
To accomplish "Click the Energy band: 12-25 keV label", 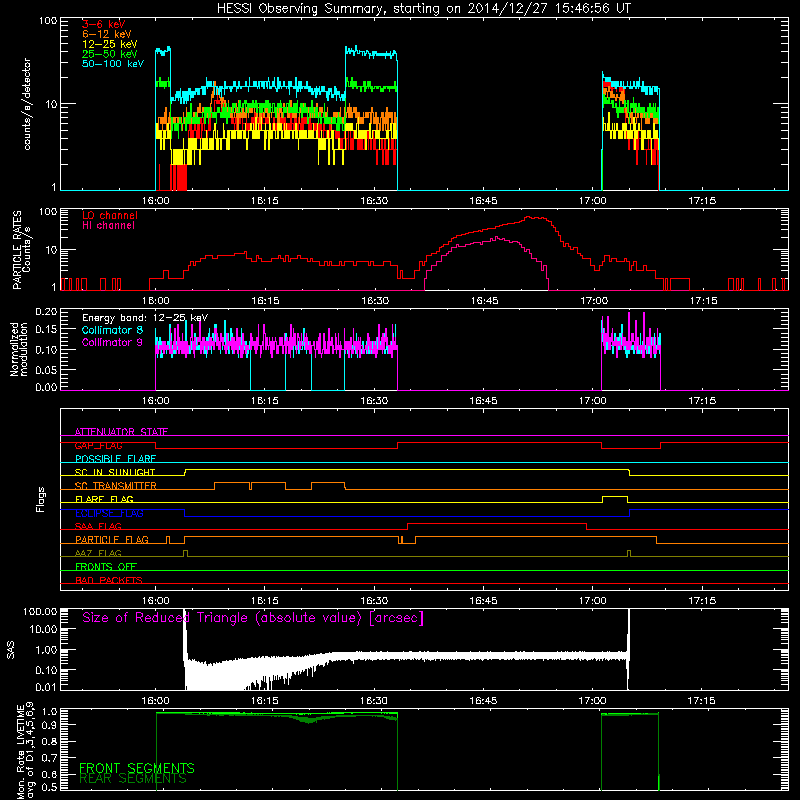I will (x=145, y=318).
